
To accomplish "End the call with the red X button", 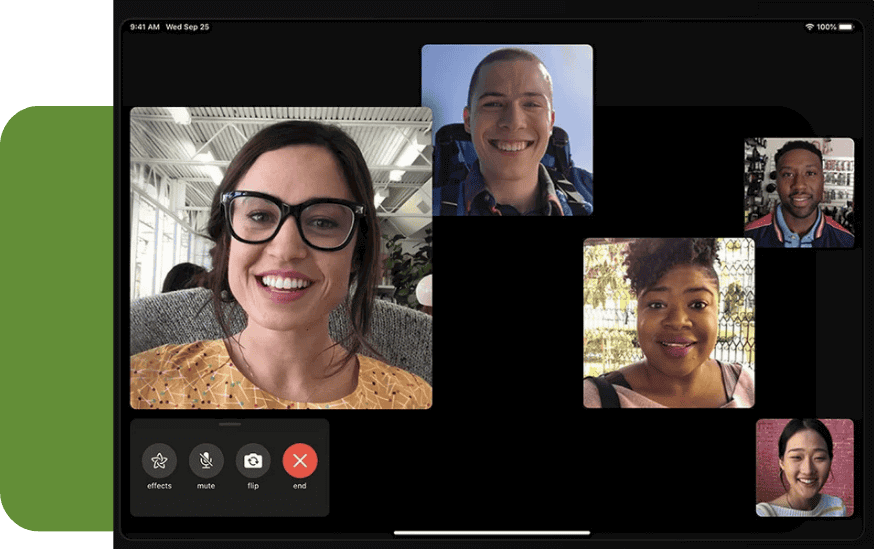I will [x=300, y=460].
